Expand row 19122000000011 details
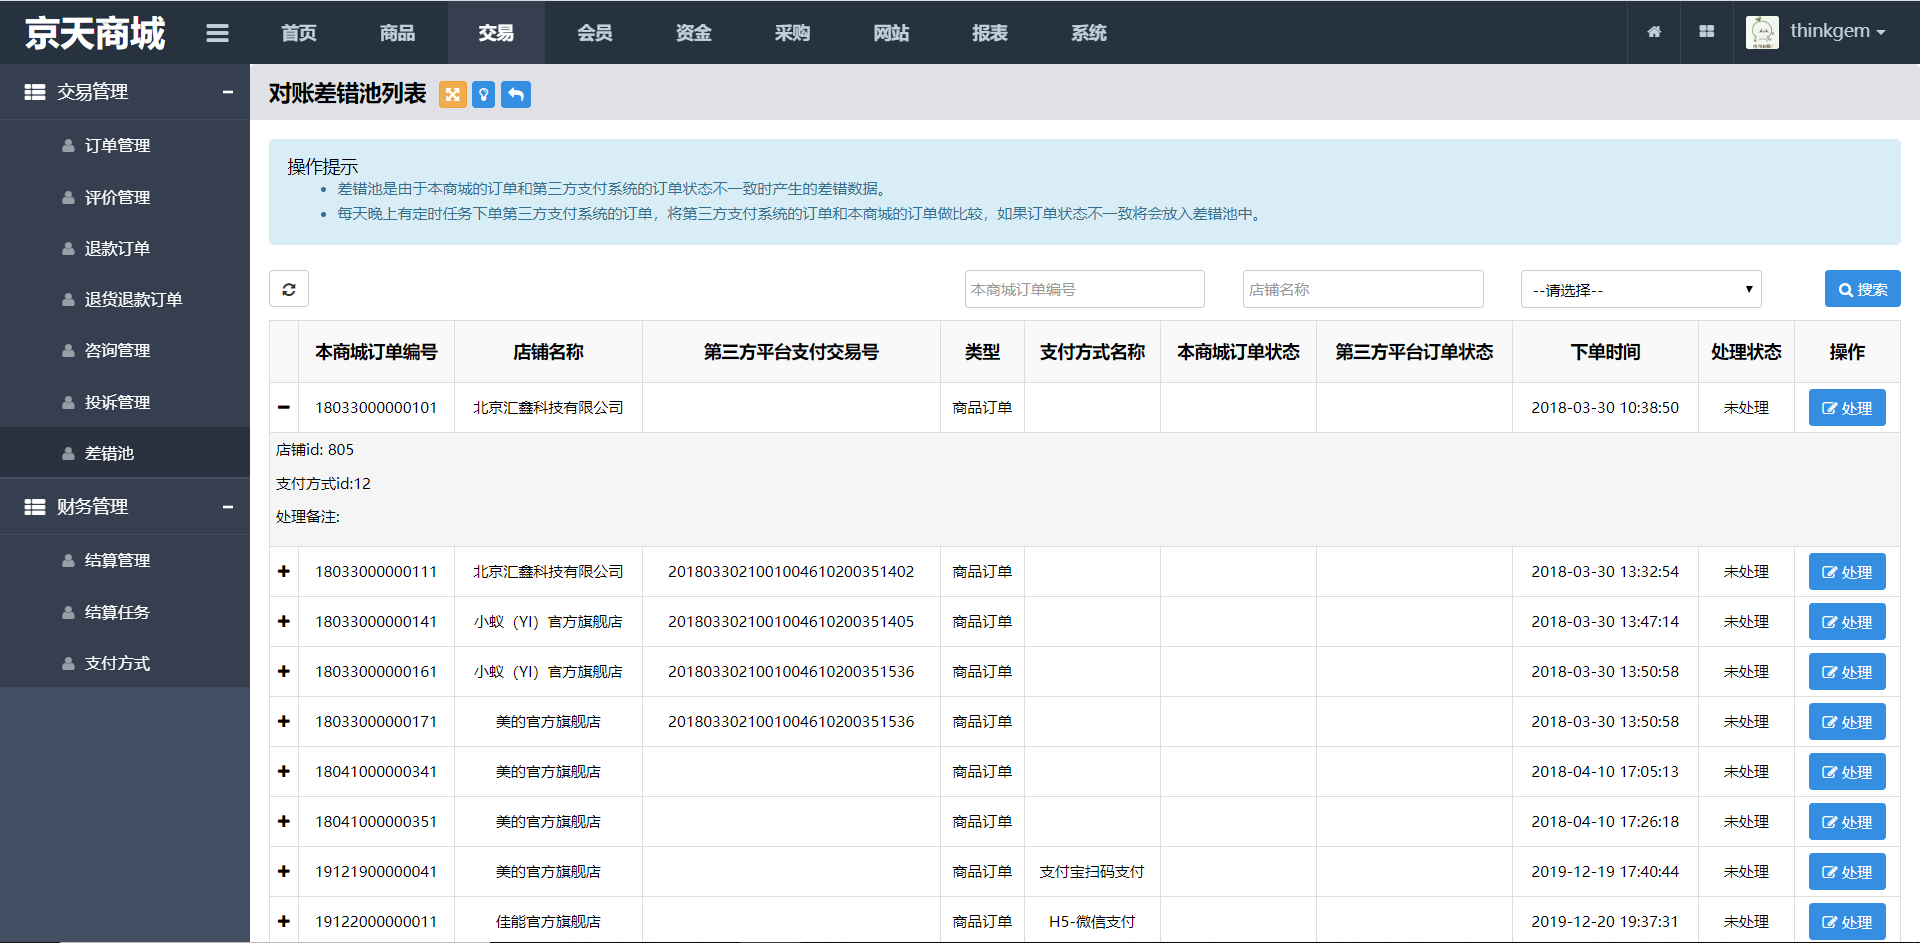1920x943 pixels. click(284, 921)
